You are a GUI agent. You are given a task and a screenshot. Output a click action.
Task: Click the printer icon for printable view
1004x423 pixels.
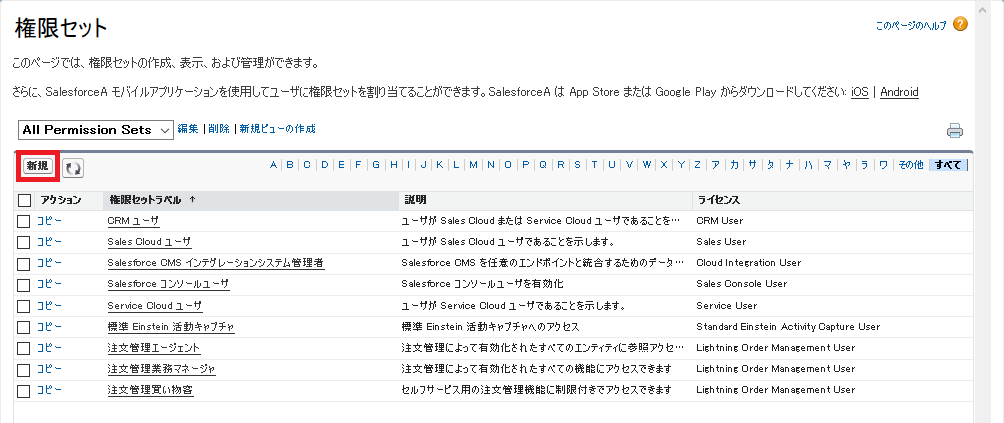coord(955,130)
